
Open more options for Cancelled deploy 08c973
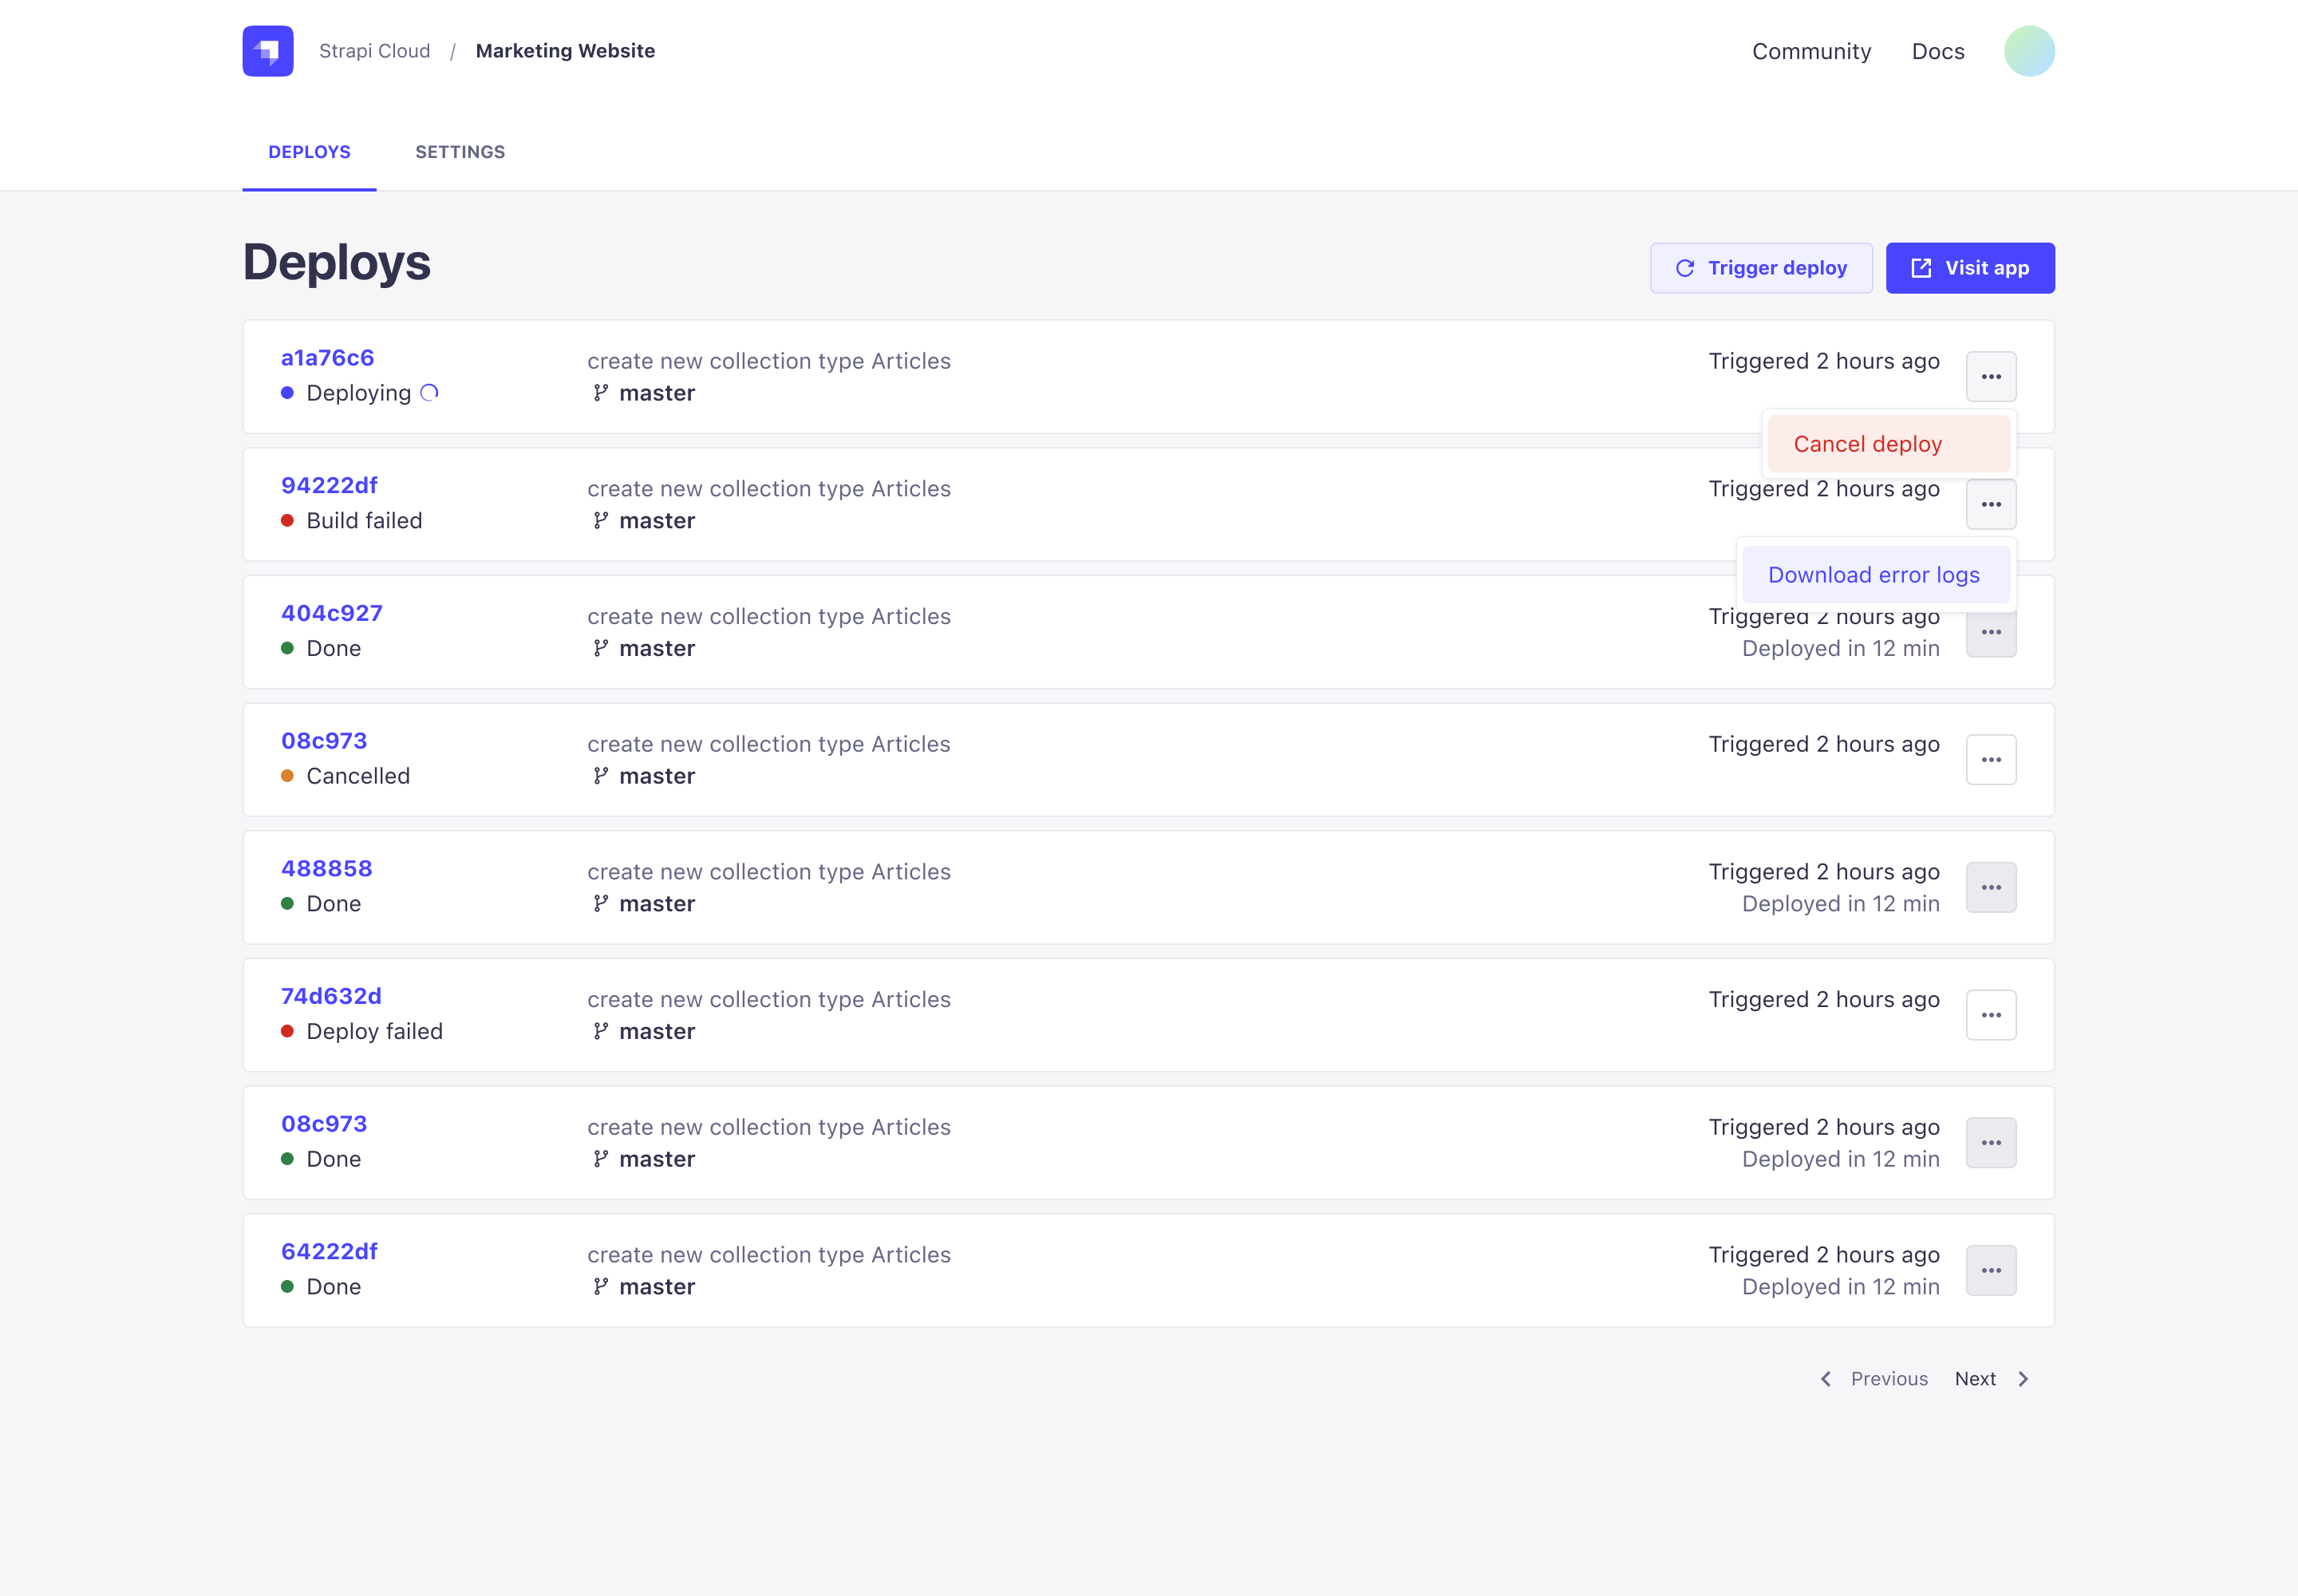click(1990, 760)
